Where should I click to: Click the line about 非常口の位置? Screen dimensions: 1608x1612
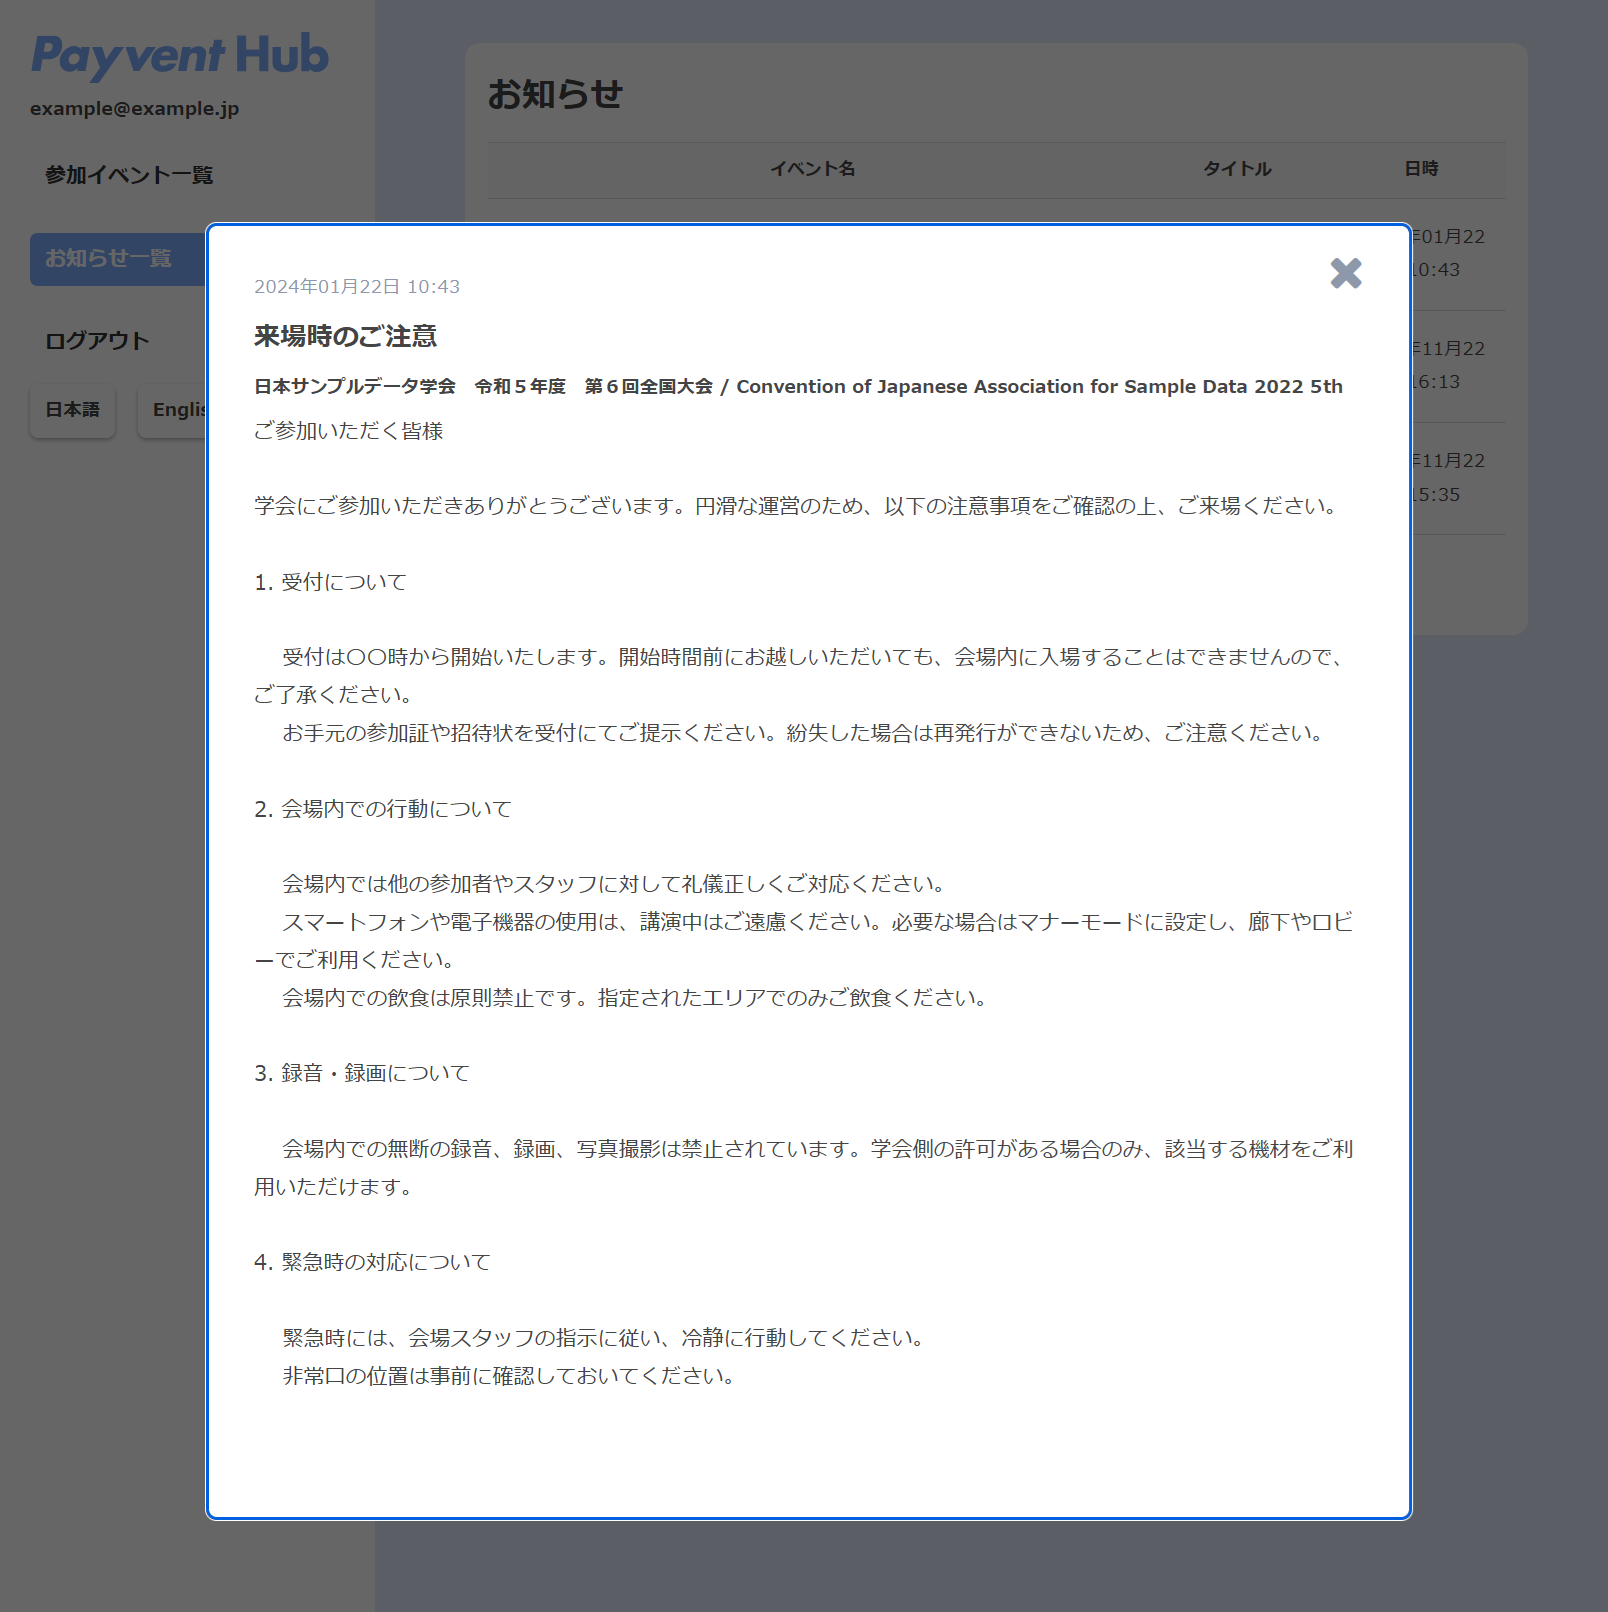coord(509,1376)
